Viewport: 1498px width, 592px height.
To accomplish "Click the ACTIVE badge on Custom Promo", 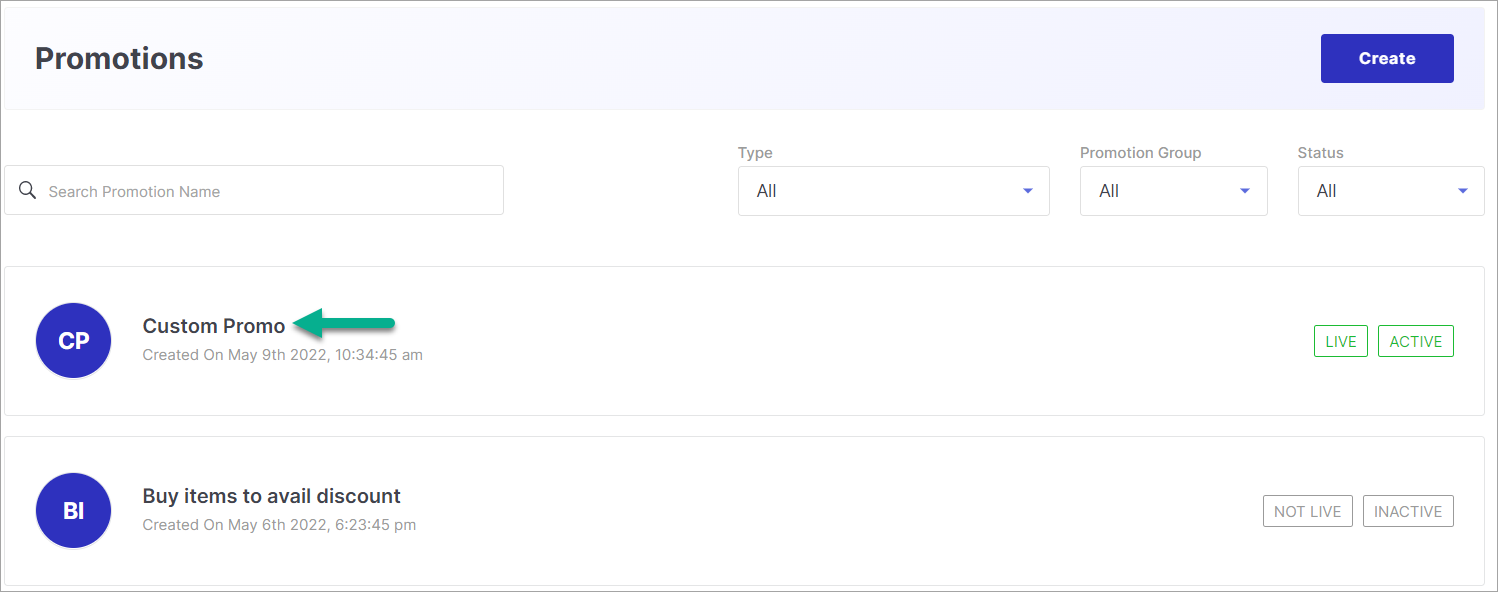I will tap(1415, 341).
